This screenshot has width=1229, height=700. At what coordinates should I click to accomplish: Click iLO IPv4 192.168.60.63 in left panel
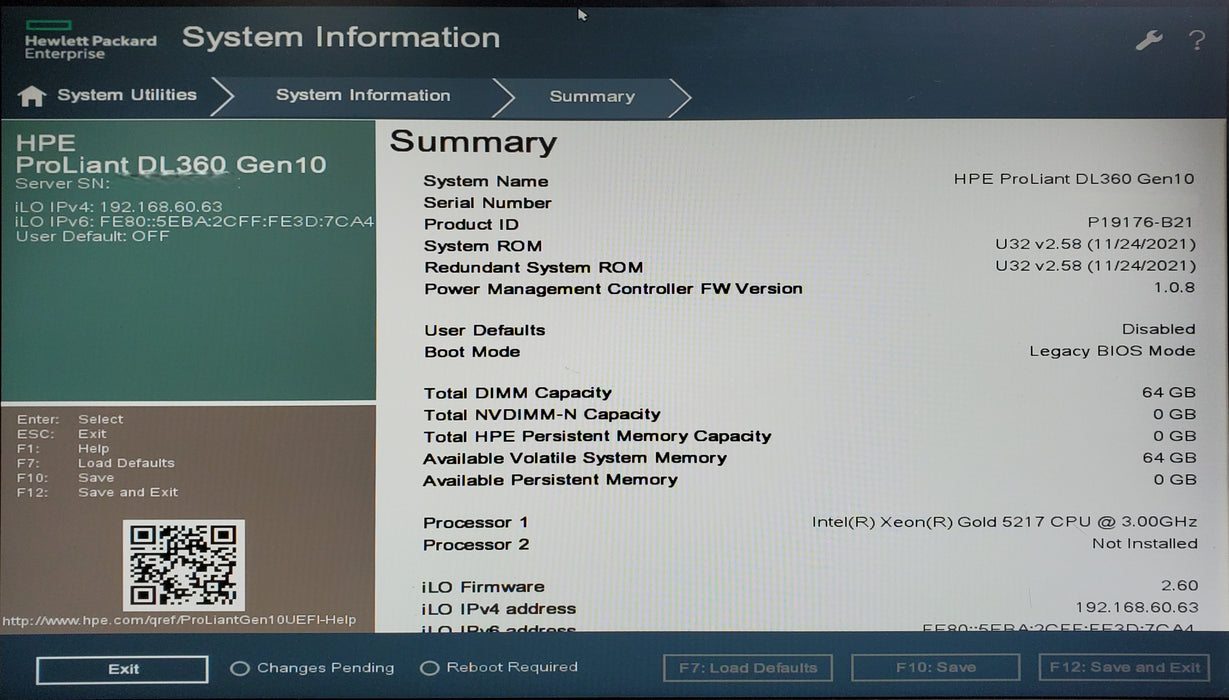pos(119,206)
